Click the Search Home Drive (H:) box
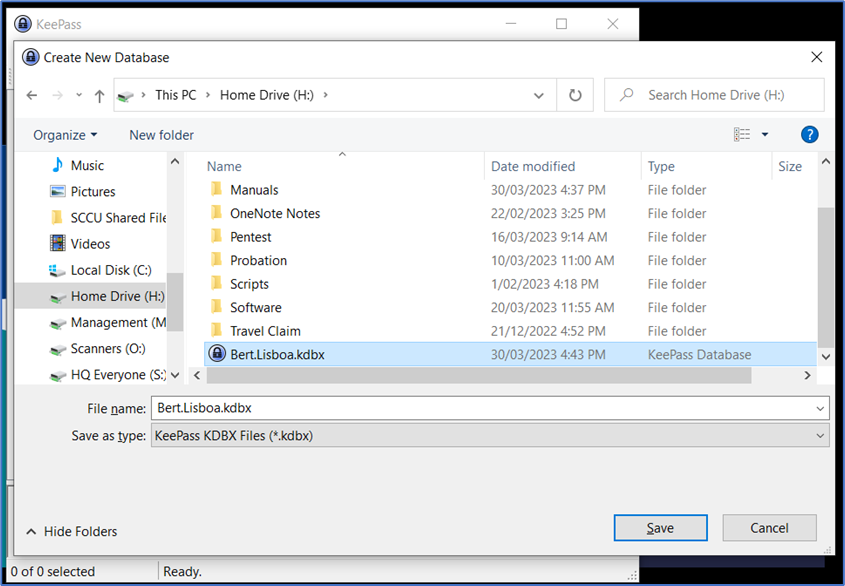 (715, 95)
